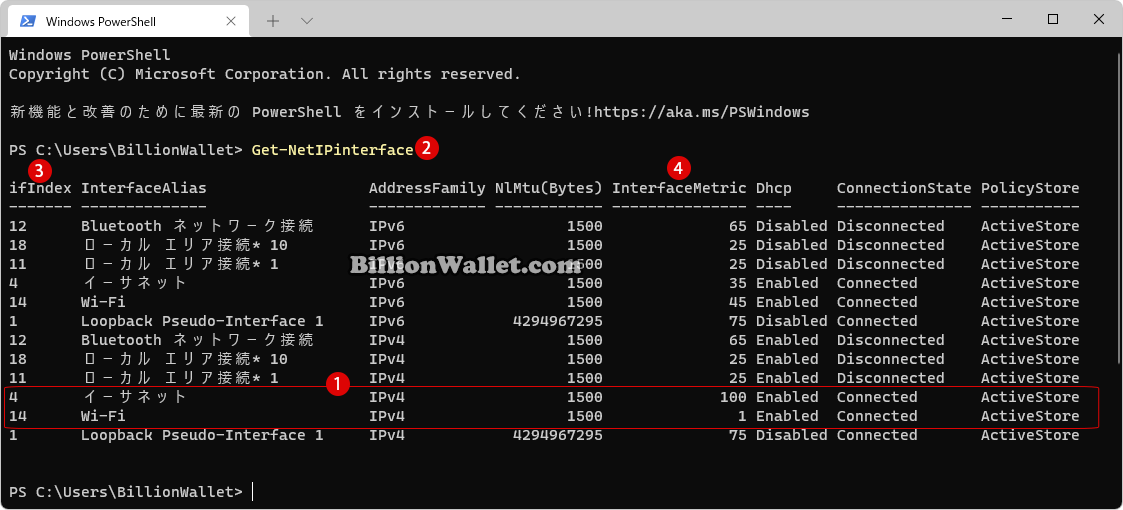Screen dimensions: 1123x510
Task: Click the Get-NetIPinterface command text
Action: pos(332,150)
